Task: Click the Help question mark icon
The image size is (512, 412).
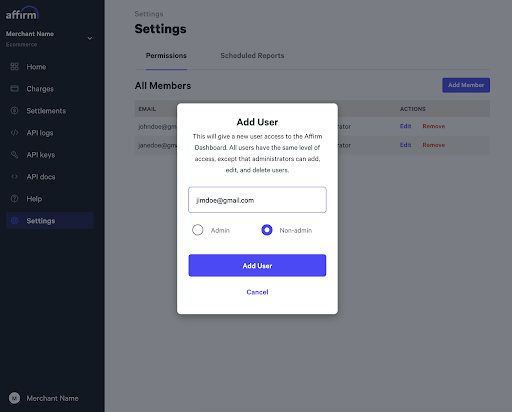Action: (x=14, y=199)
